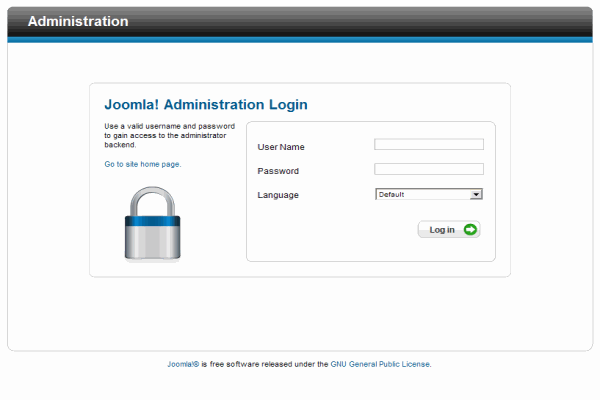Screen dimensions: 600x400
Task: Click the padlock's blue band
Action: (x=152, y=221)
